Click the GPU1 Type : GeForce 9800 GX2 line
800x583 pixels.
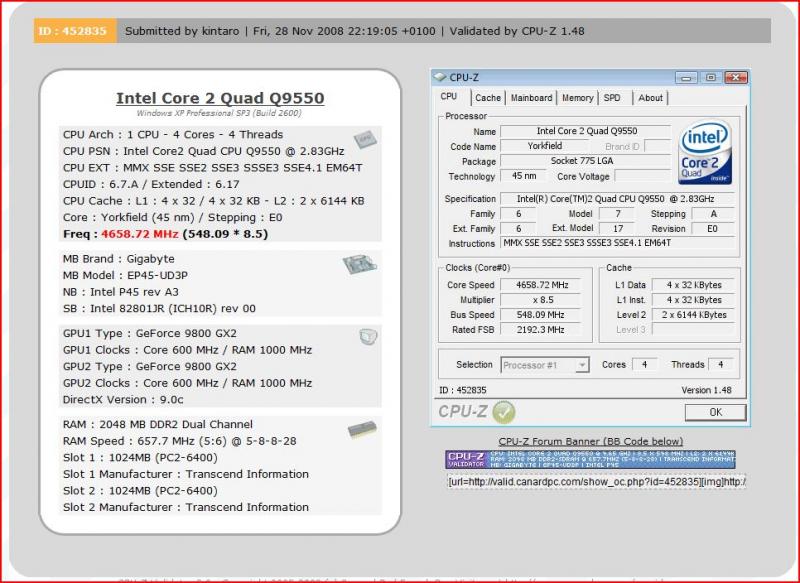(x=150, y=334)
